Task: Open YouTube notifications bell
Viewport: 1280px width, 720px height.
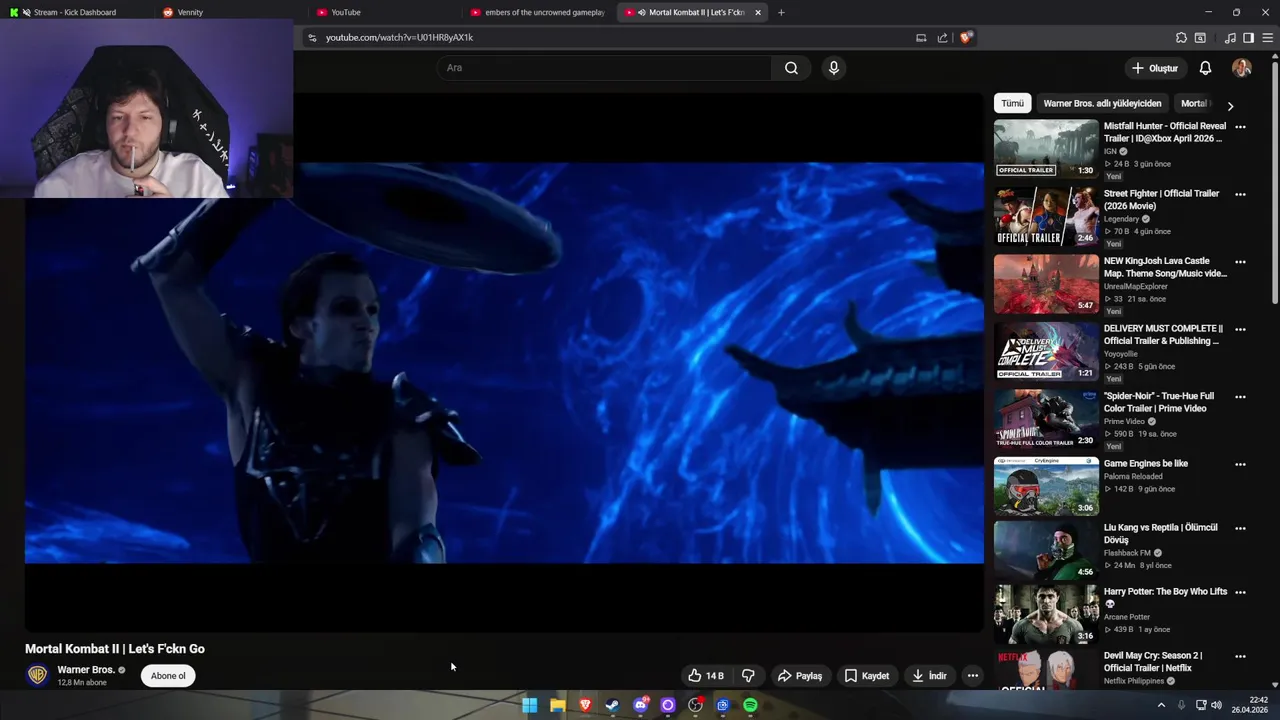Action: 1205,68
